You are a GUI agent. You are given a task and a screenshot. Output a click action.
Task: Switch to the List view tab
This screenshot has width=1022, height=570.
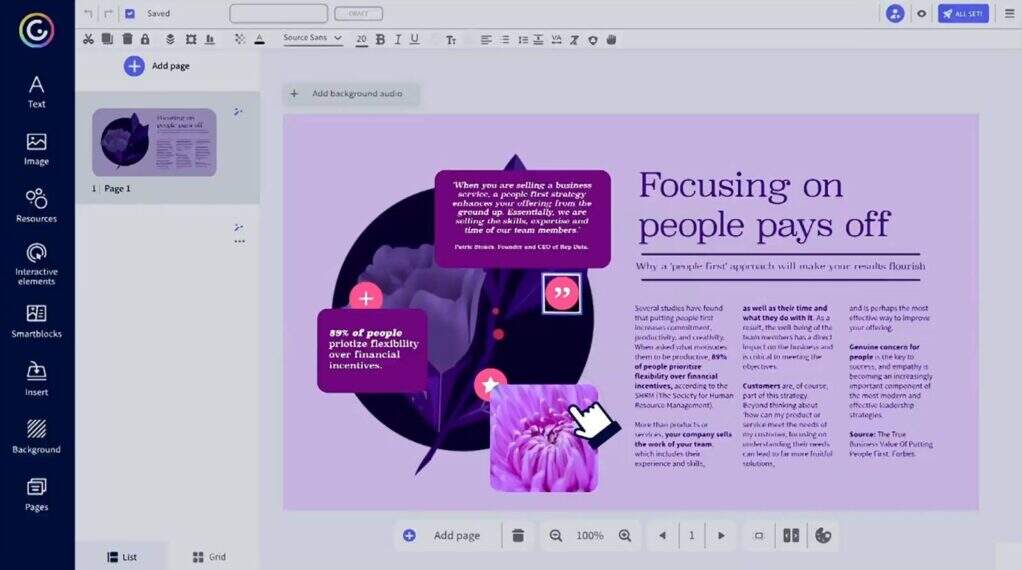122,557
